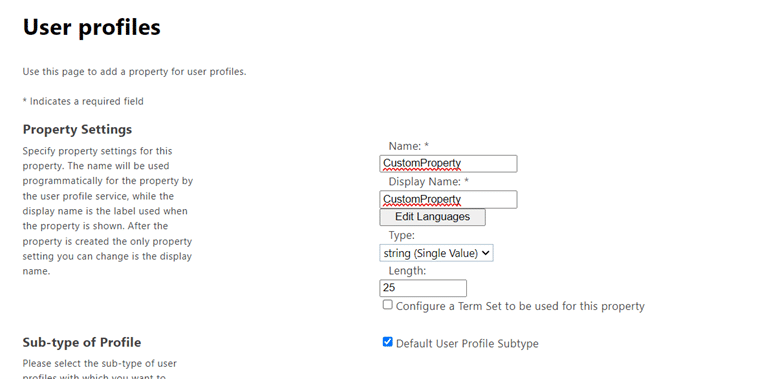Click the "Name: *" label
Screen dimensions: 765x379
408,146
